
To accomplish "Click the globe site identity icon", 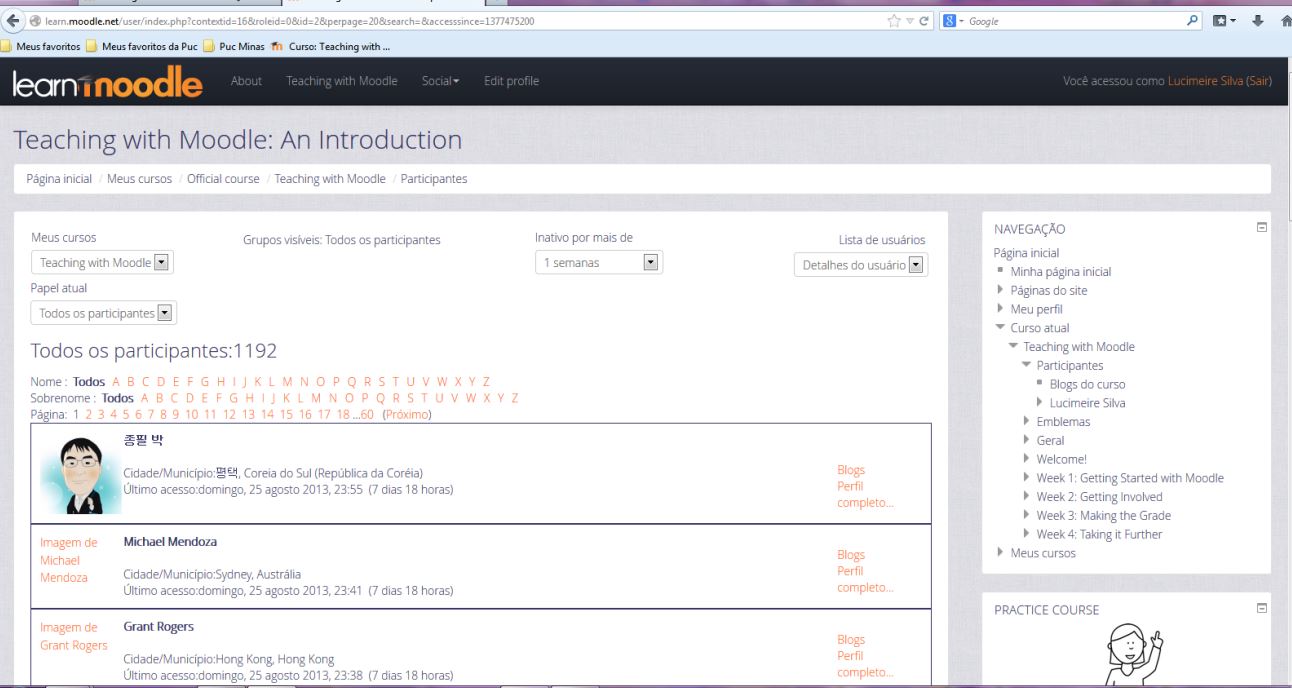I will click(35, 22).
